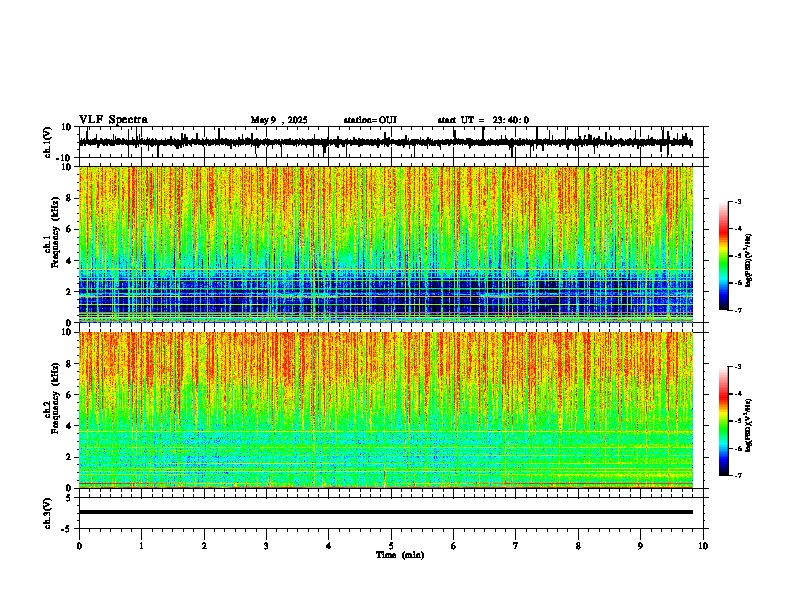Image resolution: width=792 pixels, height=612 pixels.
Task: Click the 4 tick on Time axis
Action: pos(329,546)
